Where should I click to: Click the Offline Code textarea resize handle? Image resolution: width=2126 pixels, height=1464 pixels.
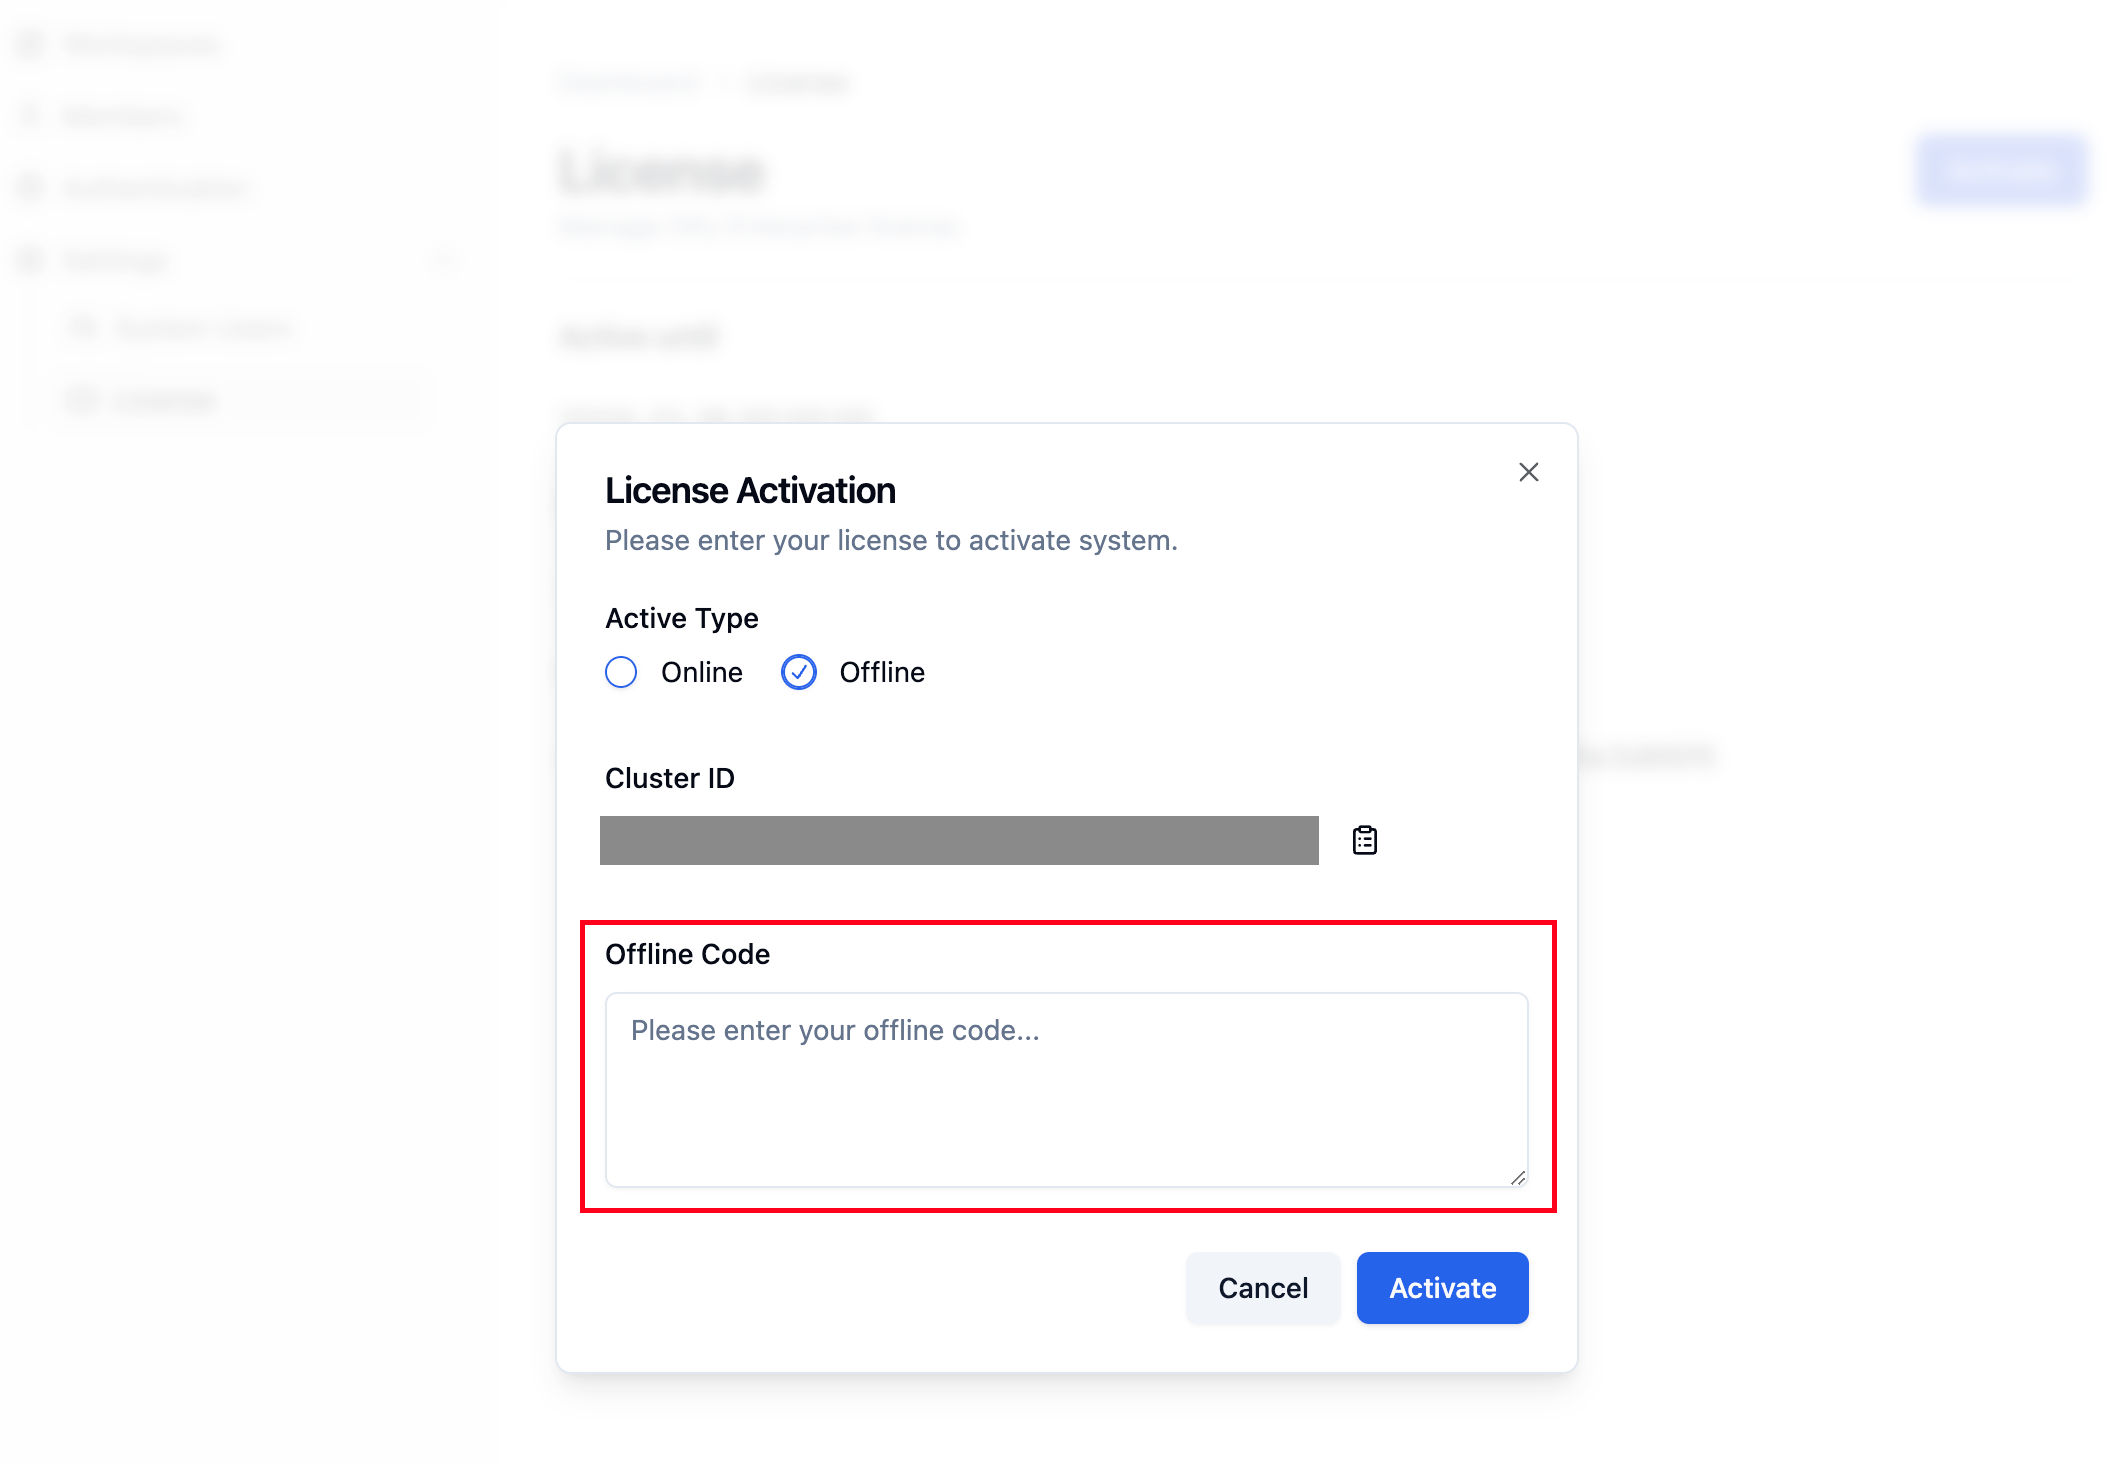tap(1518, 1178)
